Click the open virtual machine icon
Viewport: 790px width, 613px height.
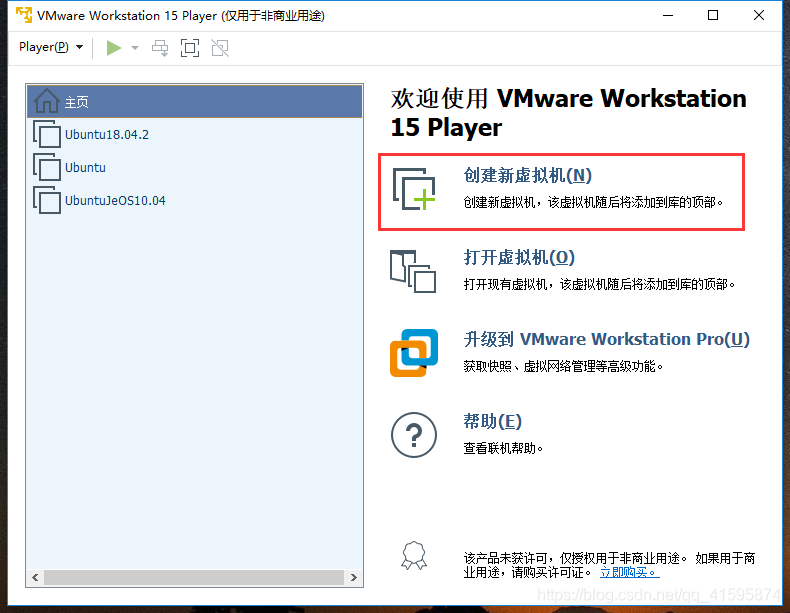coord(413,271)
